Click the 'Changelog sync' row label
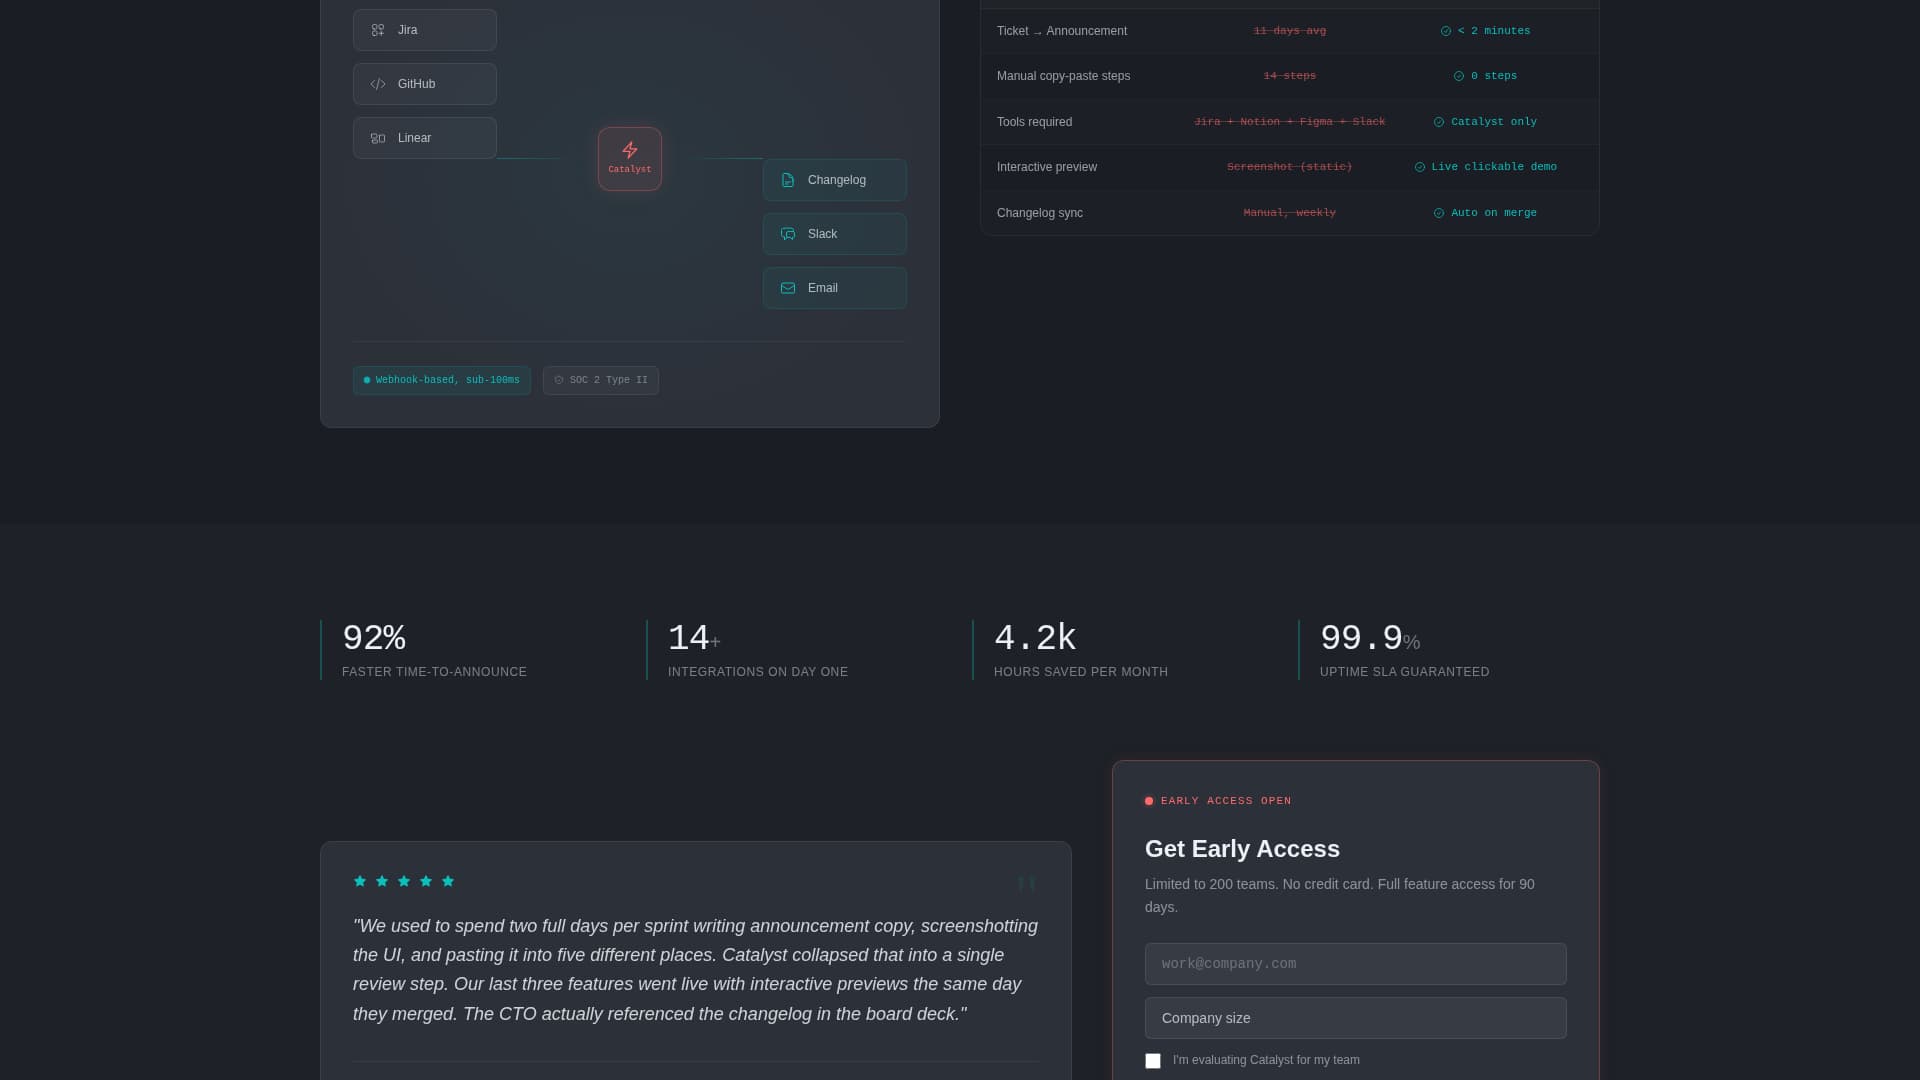This screenshot has width=1920, height=1080. click(1040, 213)
